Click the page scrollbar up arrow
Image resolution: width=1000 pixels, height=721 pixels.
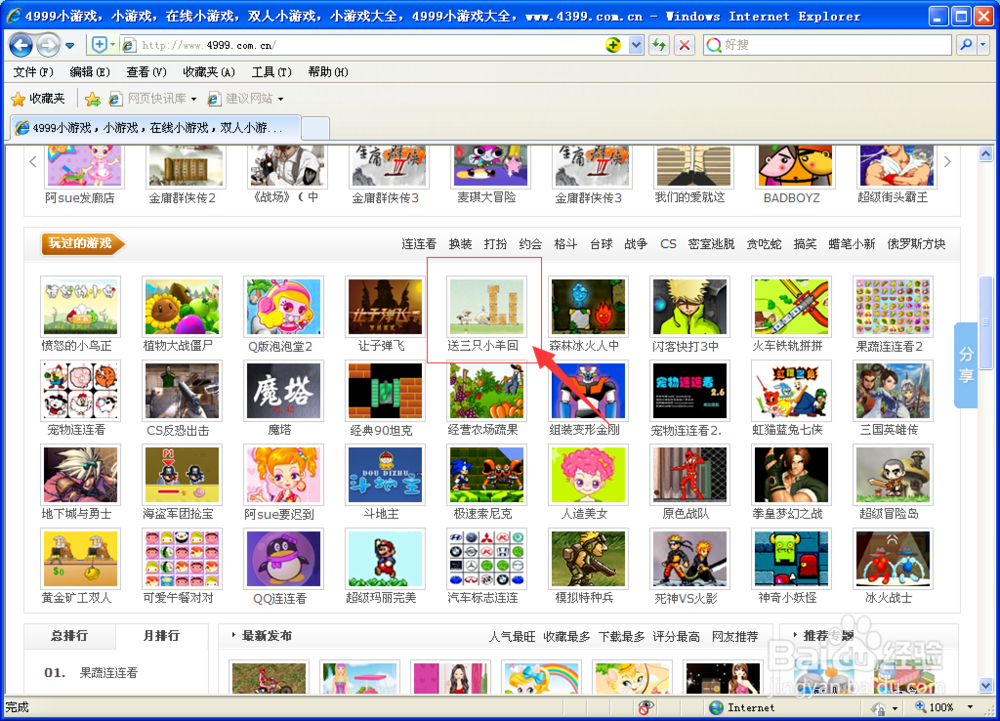tap(986, 154)
